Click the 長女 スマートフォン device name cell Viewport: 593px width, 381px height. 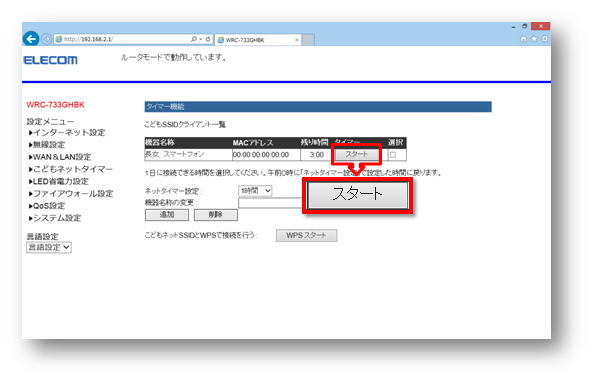[x=188, y=154]
